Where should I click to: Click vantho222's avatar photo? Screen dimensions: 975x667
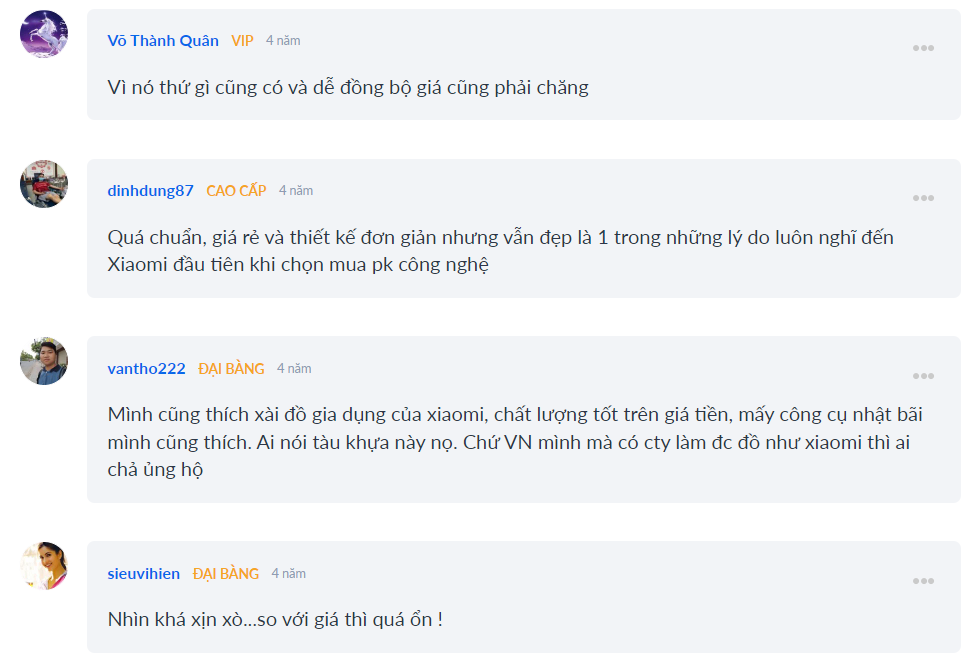click(x=44, y=361)
